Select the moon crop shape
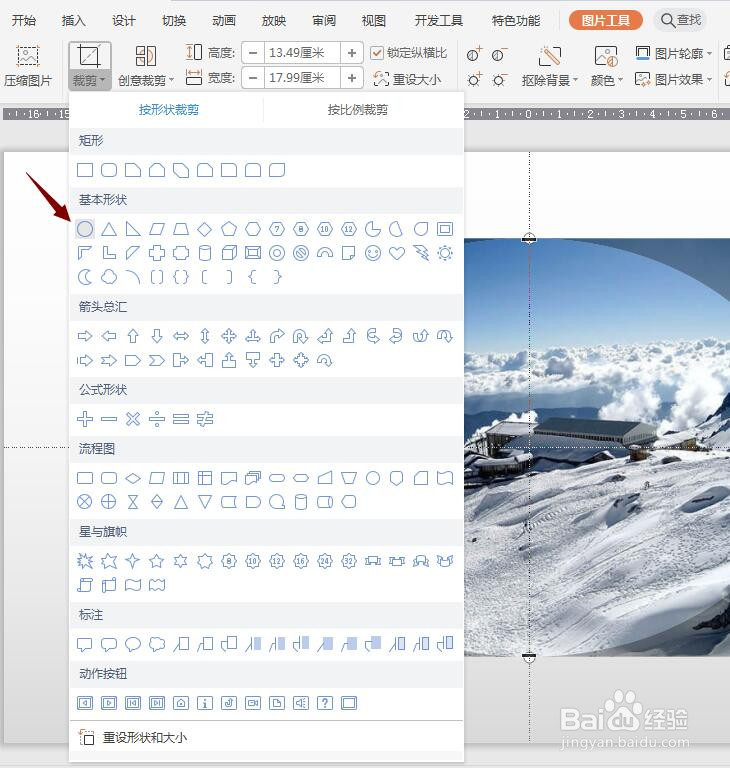The height and width of the screenshot is (768, 730). [x=85, y=277]
